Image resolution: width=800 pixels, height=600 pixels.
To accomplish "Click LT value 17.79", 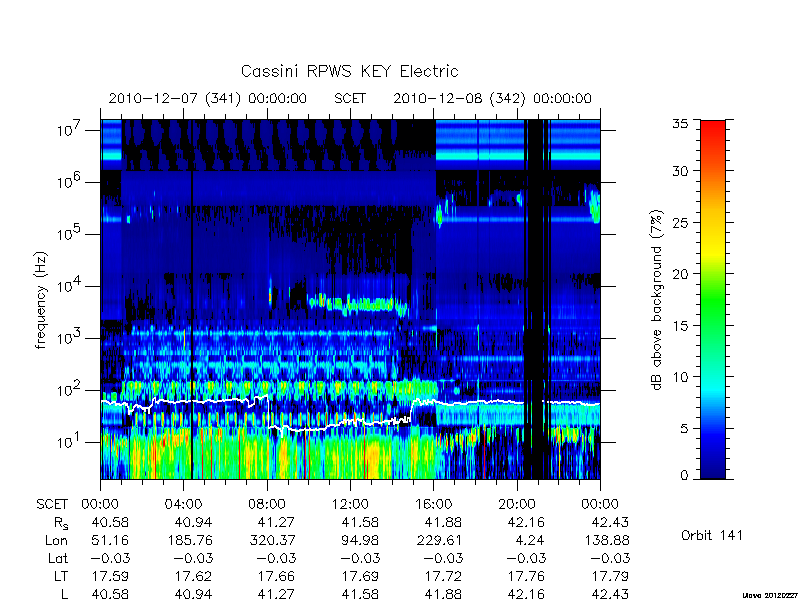I will (609, 577).
